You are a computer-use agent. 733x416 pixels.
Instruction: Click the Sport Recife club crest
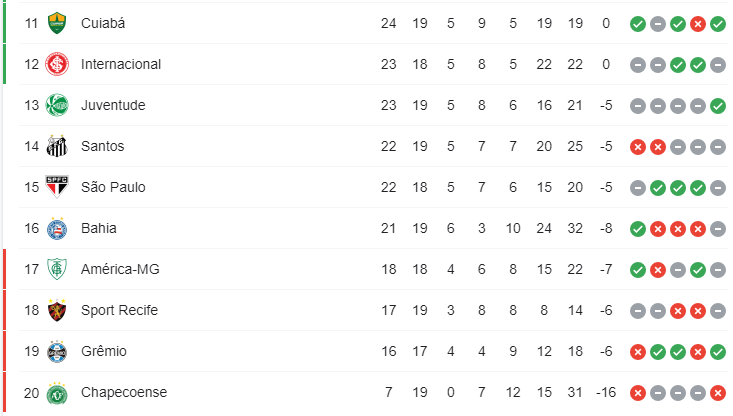(x=57, y=310)
